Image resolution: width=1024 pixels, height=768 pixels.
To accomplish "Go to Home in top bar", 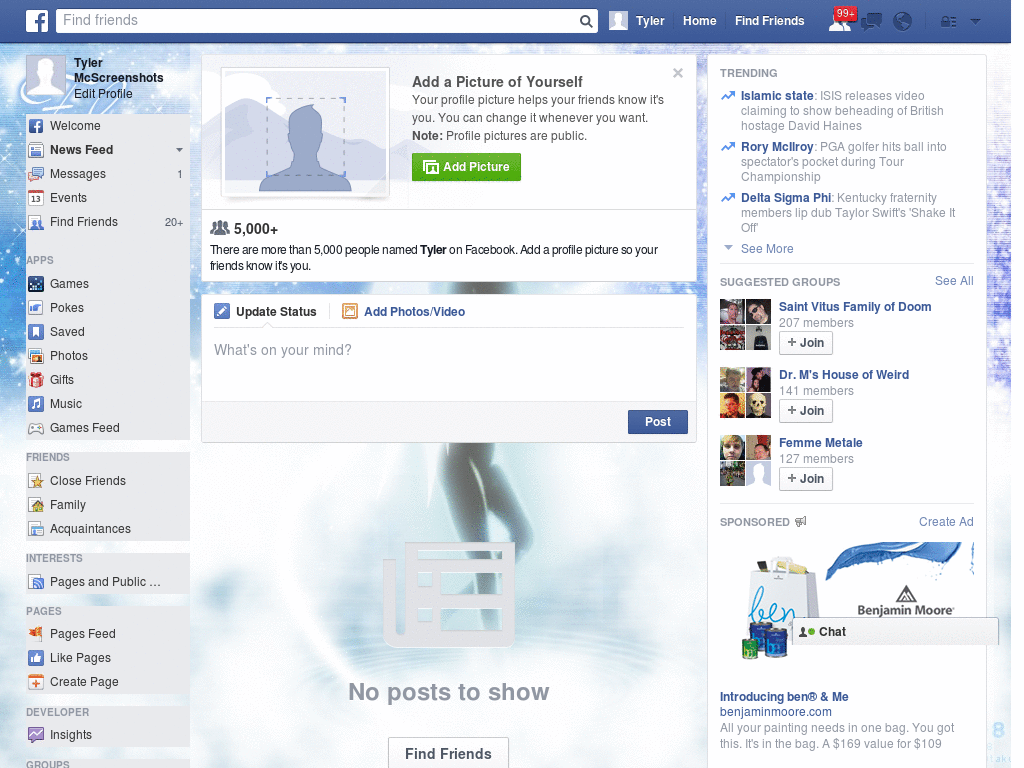I will coord(699,21).
